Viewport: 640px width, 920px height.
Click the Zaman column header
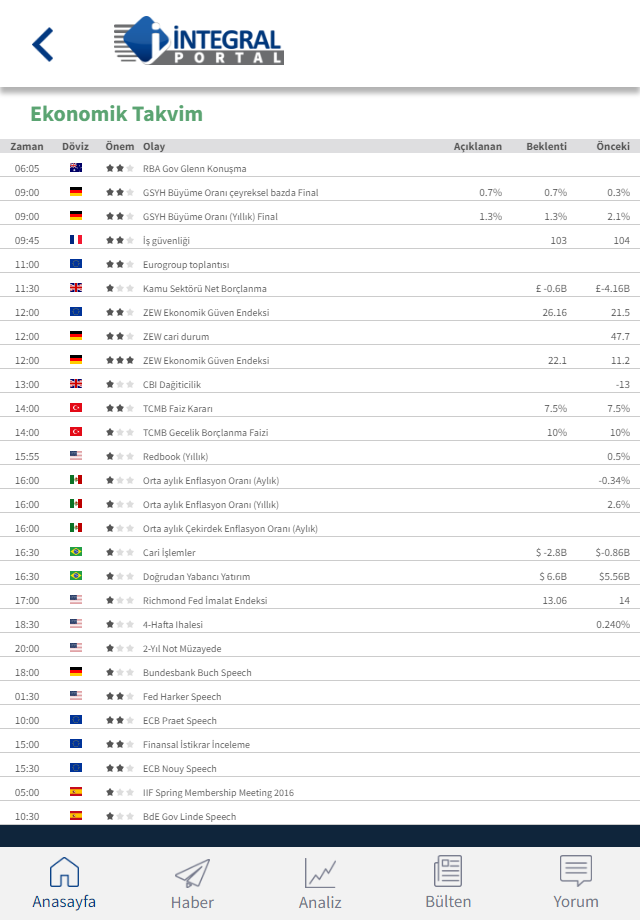click(x=27, y=146)
